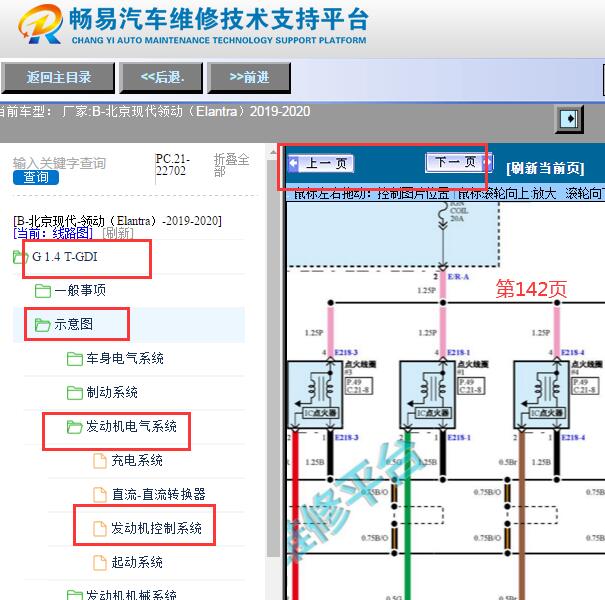The image size is (605, 600).
Task: Go to next page with 下一页
Action: click(x=459, y=162)
